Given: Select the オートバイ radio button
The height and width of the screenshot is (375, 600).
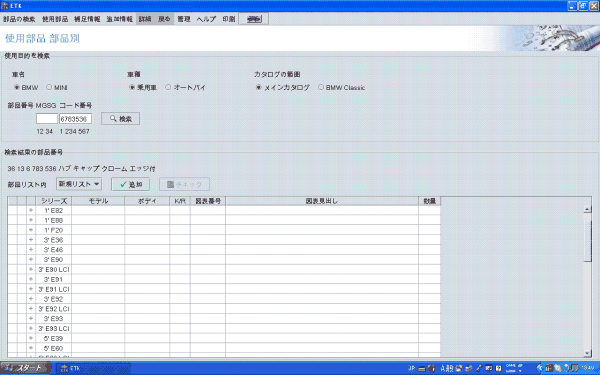Looking at the screenshot, I should click(x=168, y=88).
